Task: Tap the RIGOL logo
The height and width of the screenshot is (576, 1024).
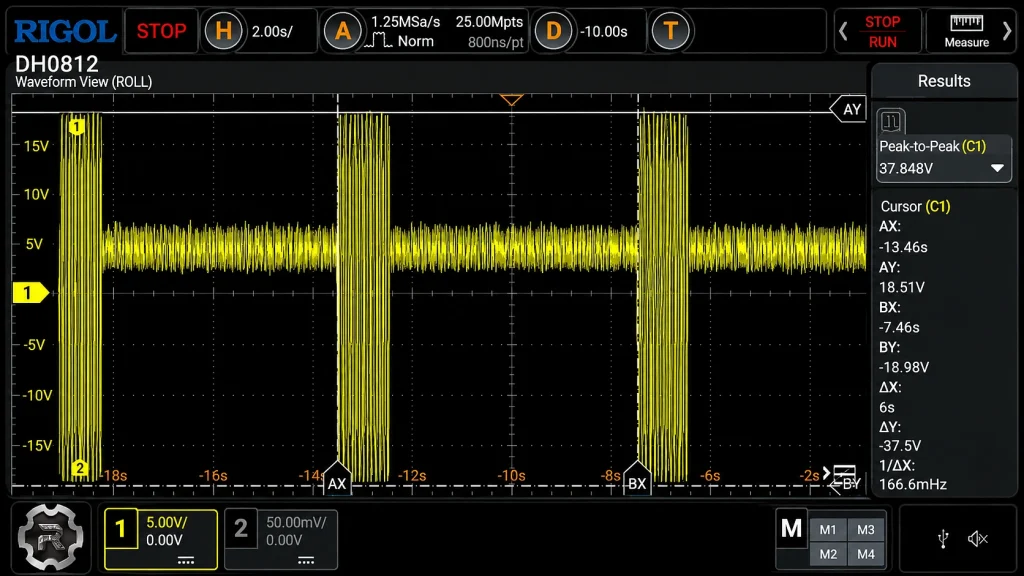Action: click(64, 31)
